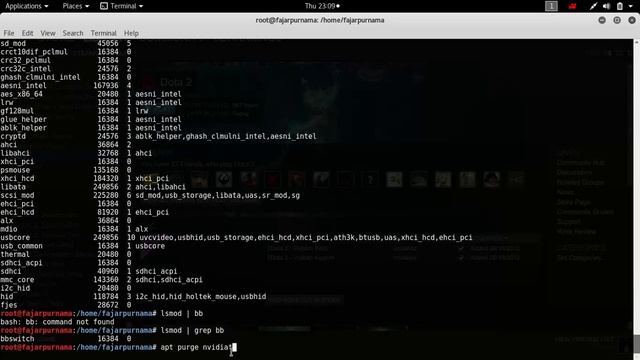640x360 pixels.
Task: Open the View menu
Action: click(x=48, y=33)
